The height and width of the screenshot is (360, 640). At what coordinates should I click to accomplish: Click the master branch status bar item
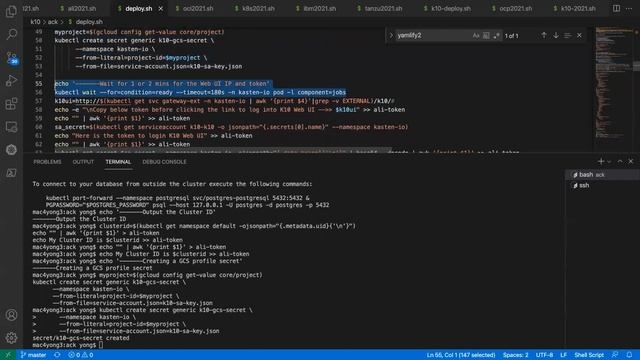pyautogui.click(x=33, y=355)
